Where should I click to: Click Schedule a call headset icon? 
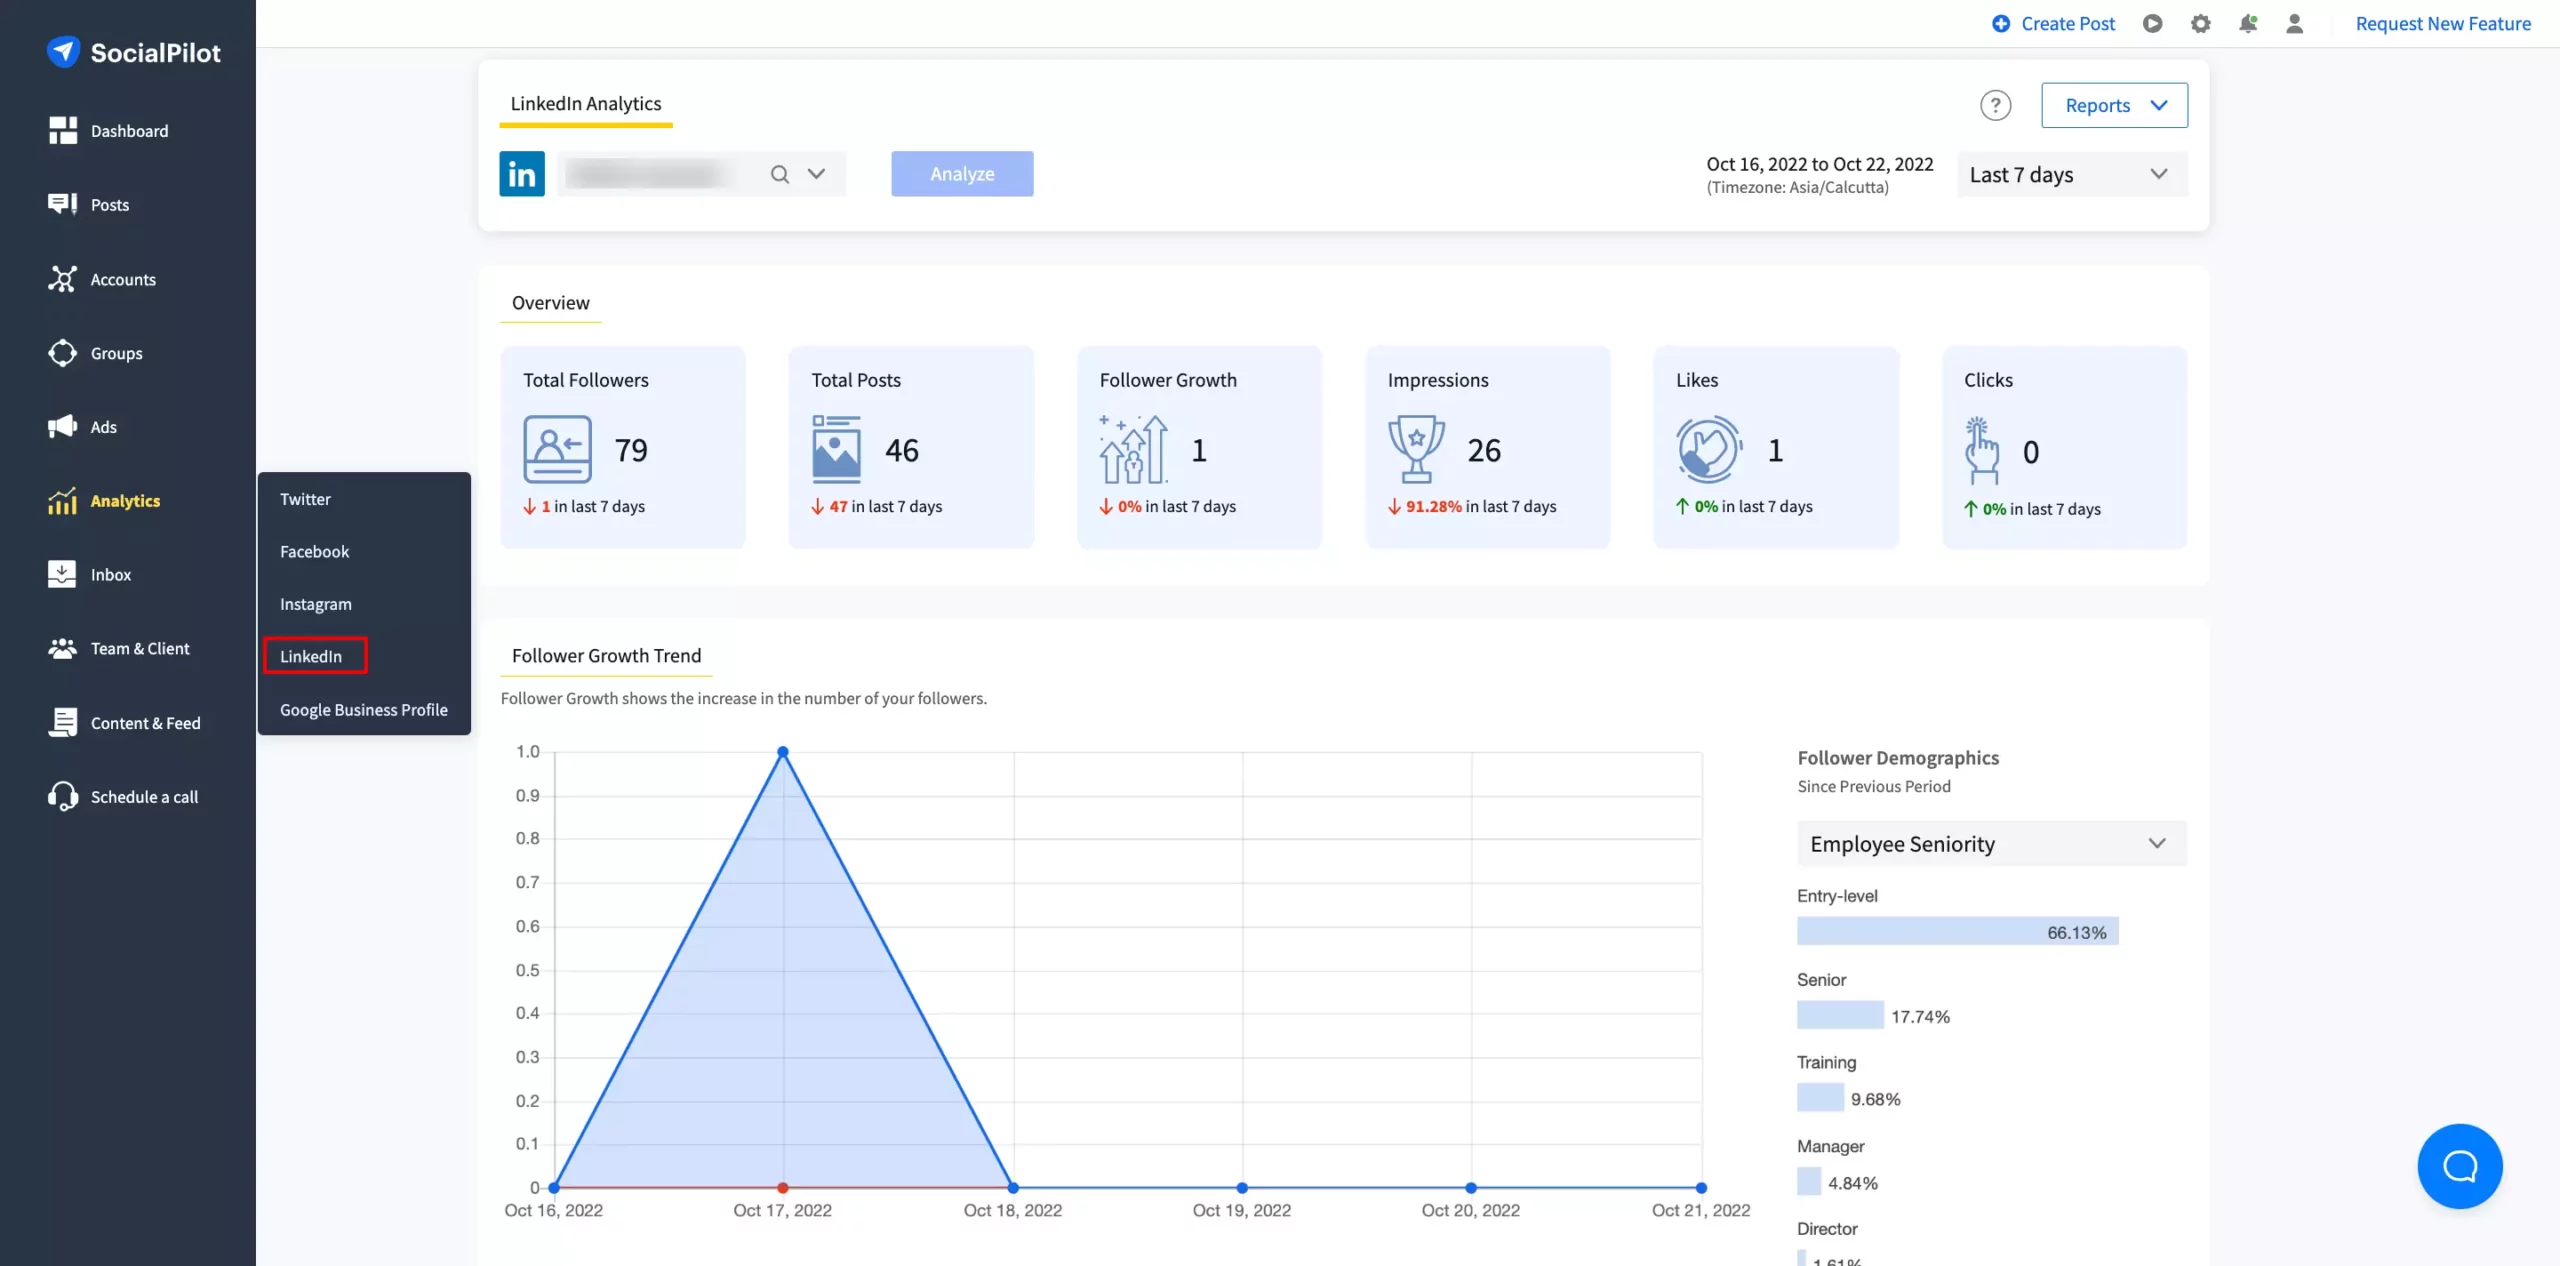click(62, 797)
